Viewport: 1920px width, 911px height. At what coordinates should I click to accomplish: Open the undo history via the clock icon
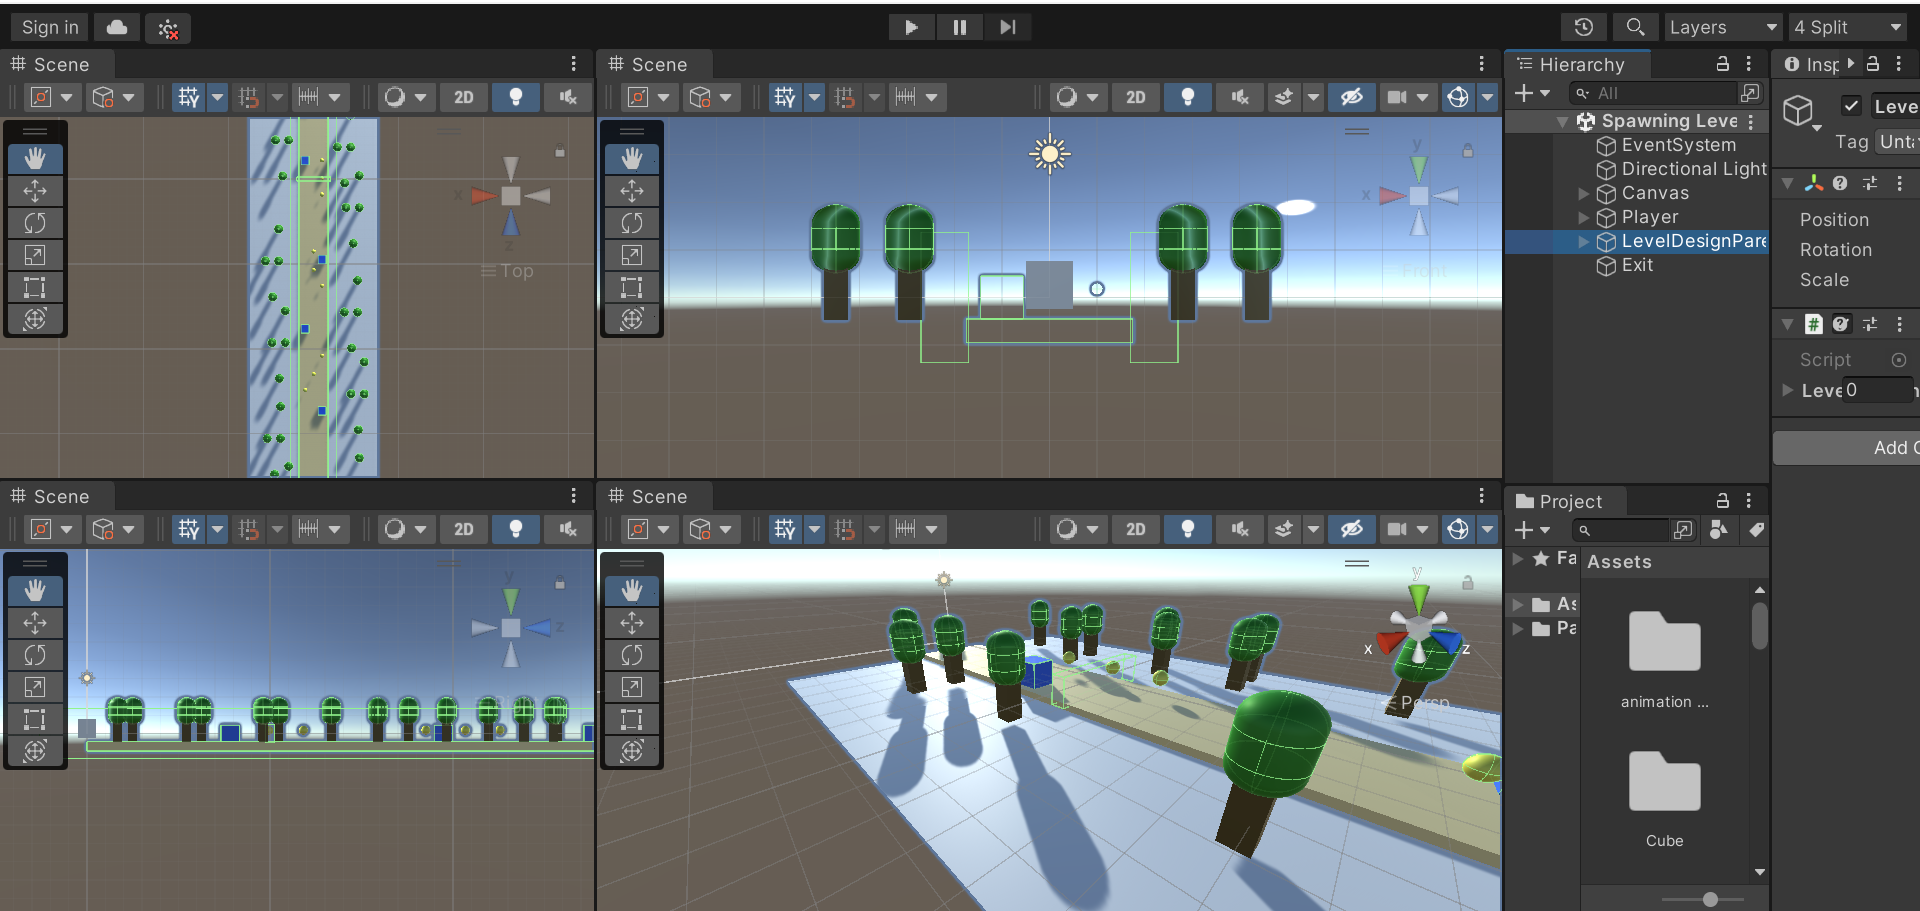[1583, 27]
